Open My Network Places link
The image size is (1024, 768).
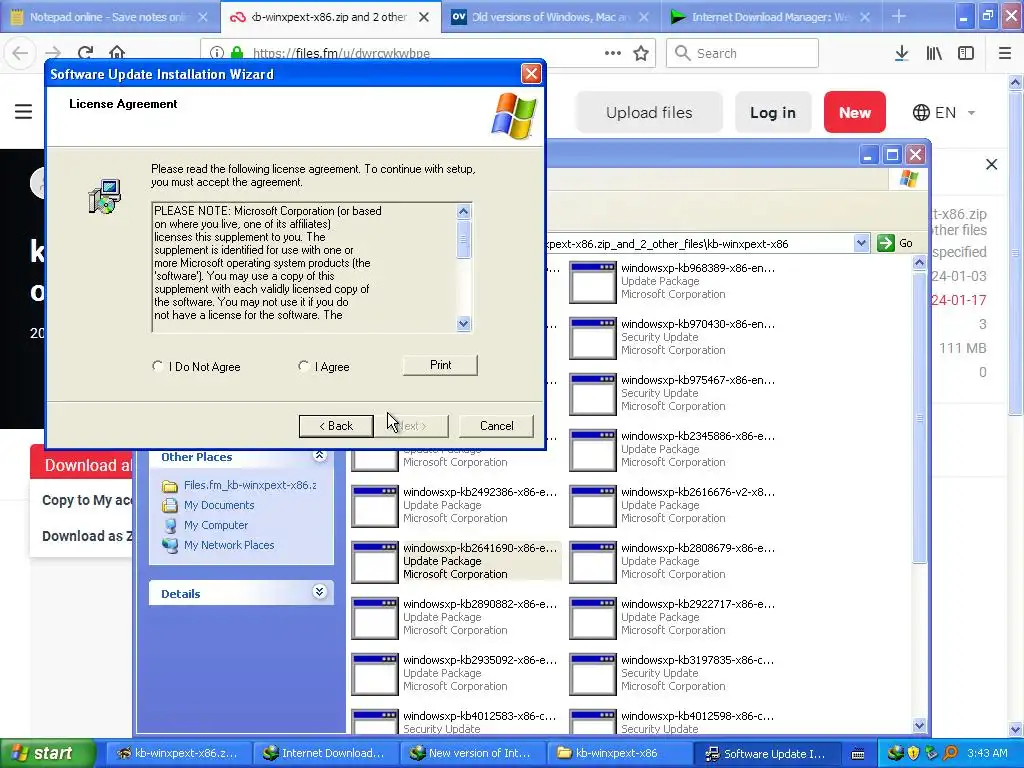(x=229, y=545)
